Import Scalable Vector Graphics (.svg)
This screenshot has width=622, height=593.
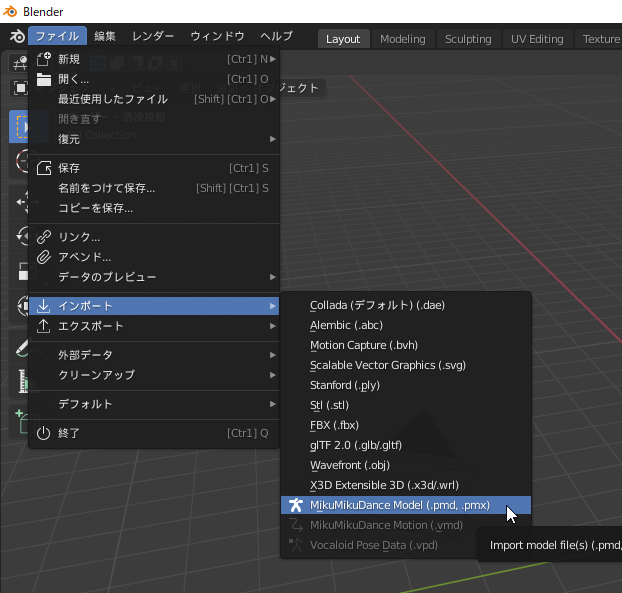pyautogui.click(x=406, y=365)
